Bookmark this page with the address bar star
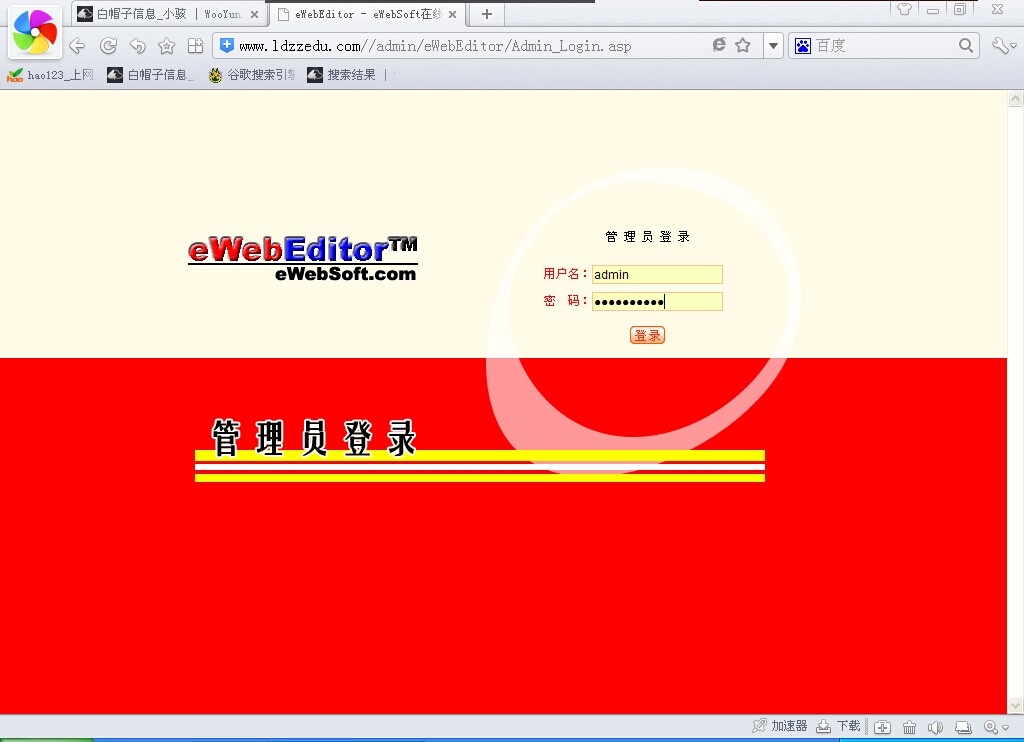This screenshot has width=1024, height=742. click(x=743, y=45)
